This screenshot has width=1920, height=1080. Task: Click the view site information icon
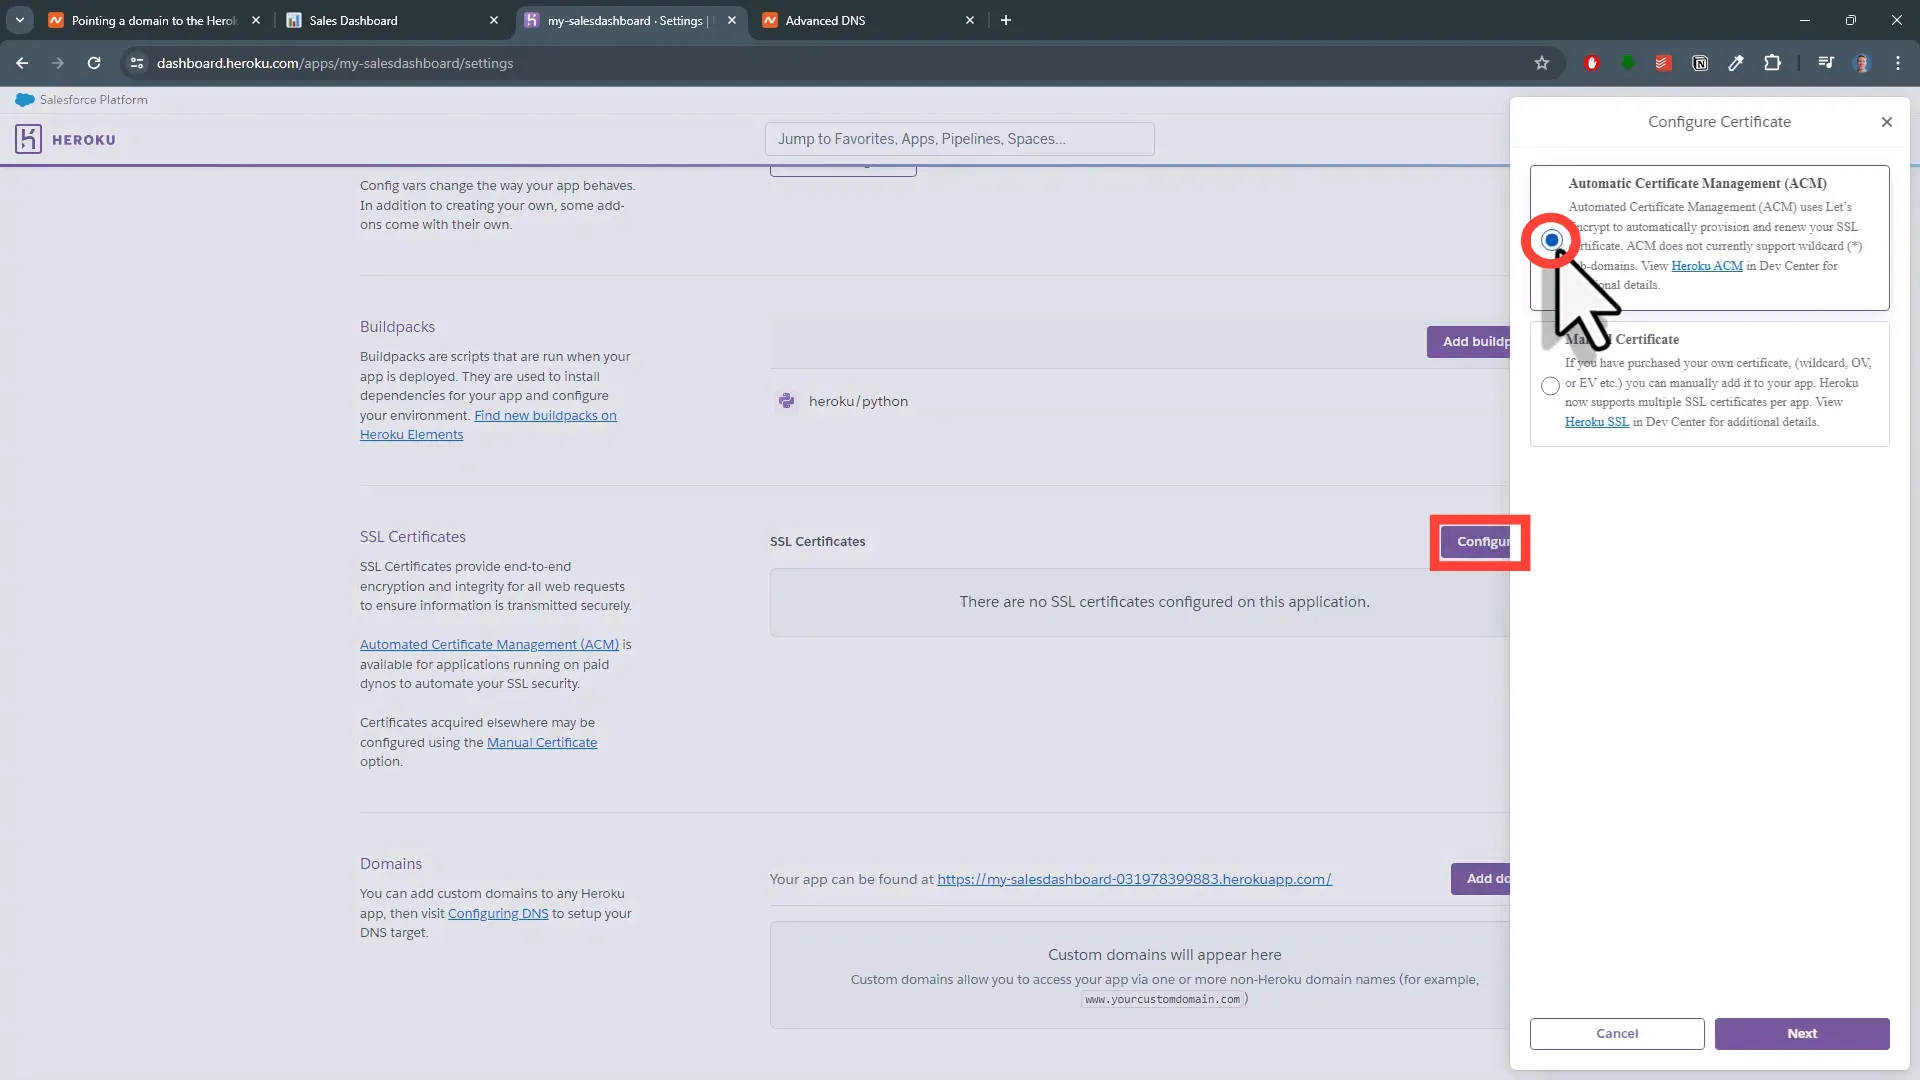coord(137,63)
